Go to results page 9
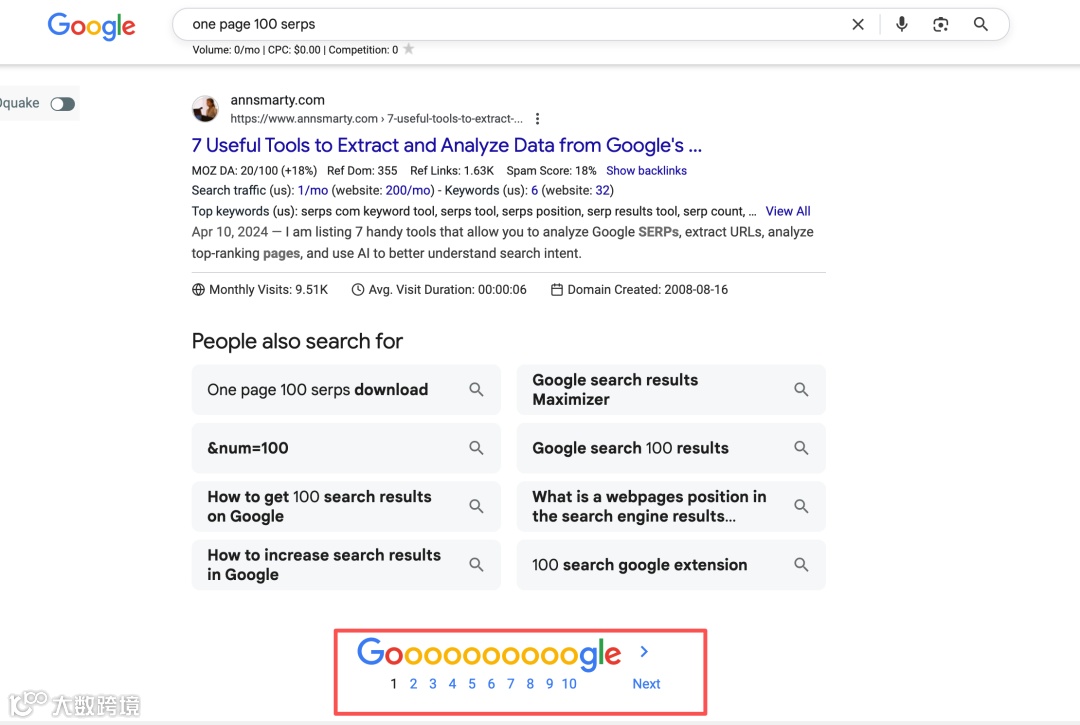This screenshot has height=725, width=1080. pyautogui.click(x=549, y=684)
